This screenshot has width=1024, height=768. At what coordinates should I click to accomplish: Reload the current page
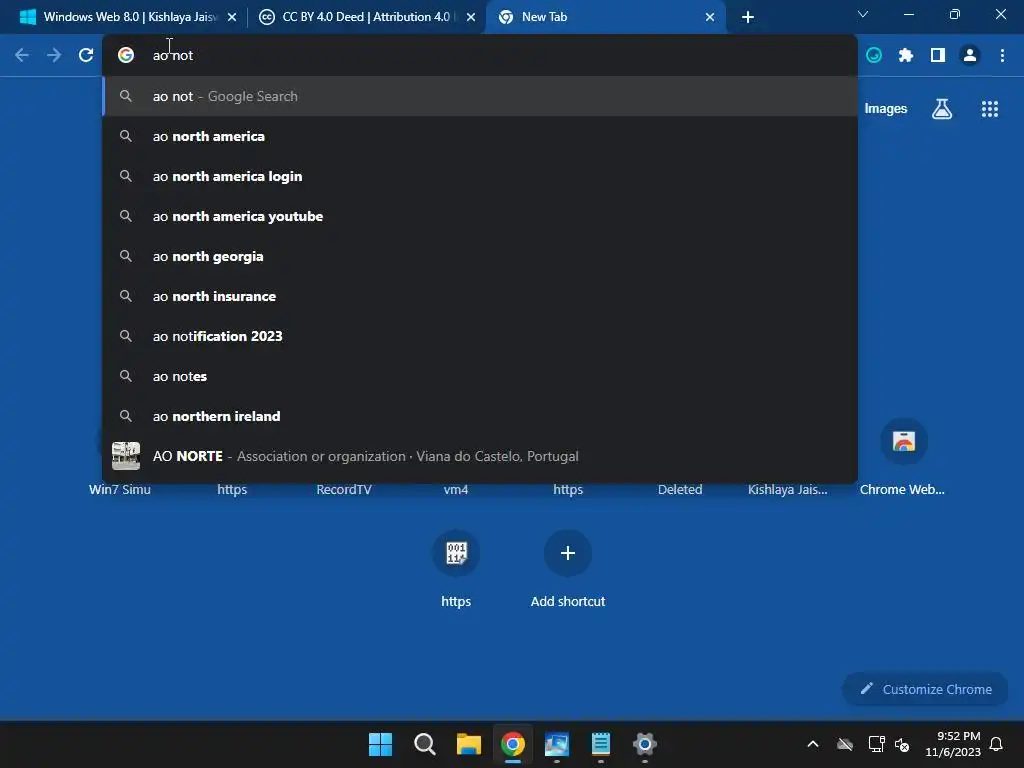pos(86,56)
